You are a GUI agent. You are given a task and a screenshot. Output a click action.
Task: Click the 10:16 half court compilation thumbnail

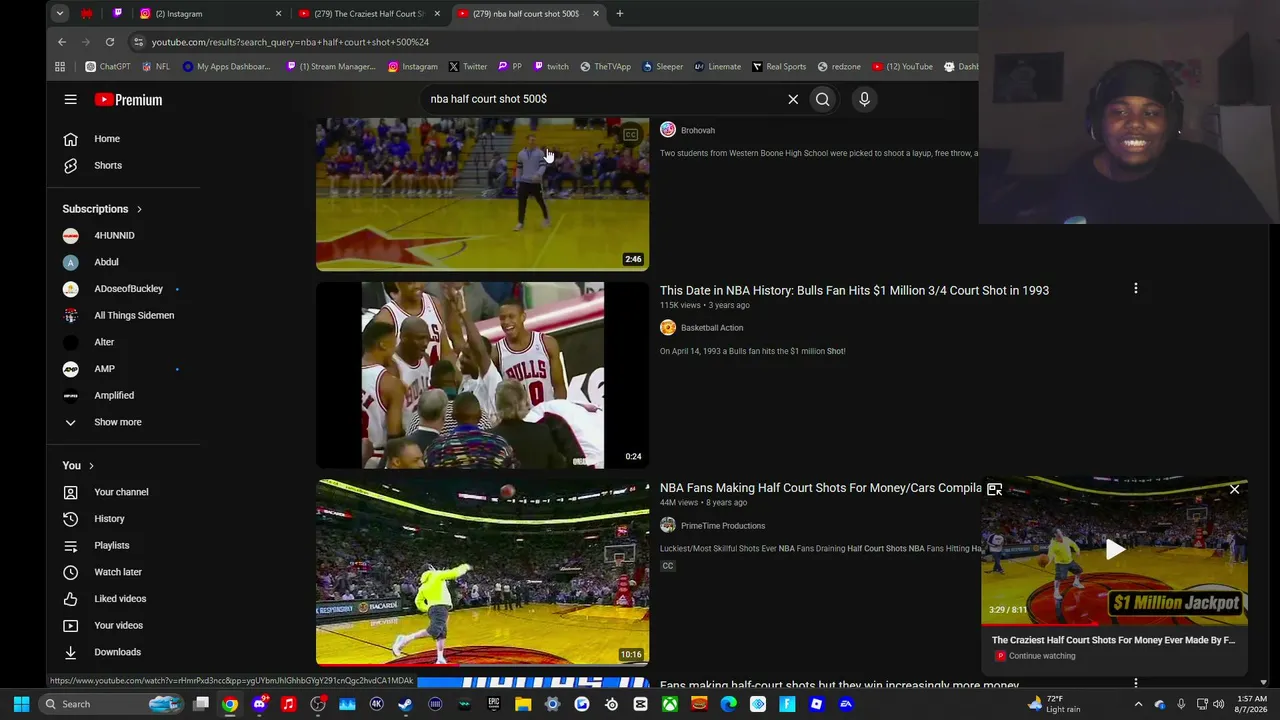[482, 572]
